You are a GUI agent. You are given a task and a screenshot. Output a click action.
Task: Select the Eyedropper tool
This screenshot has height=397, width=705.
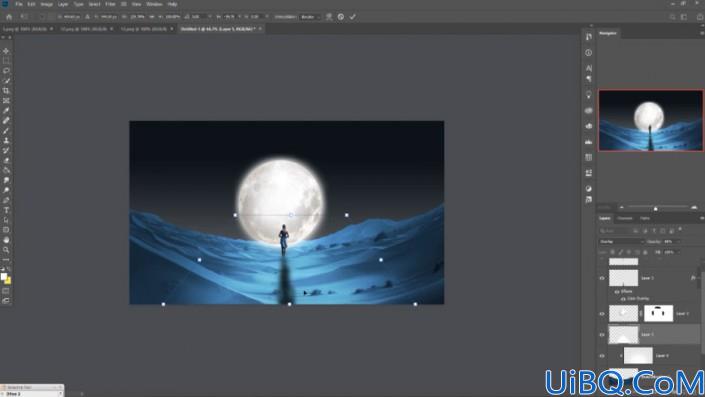[x=6, y=111]
